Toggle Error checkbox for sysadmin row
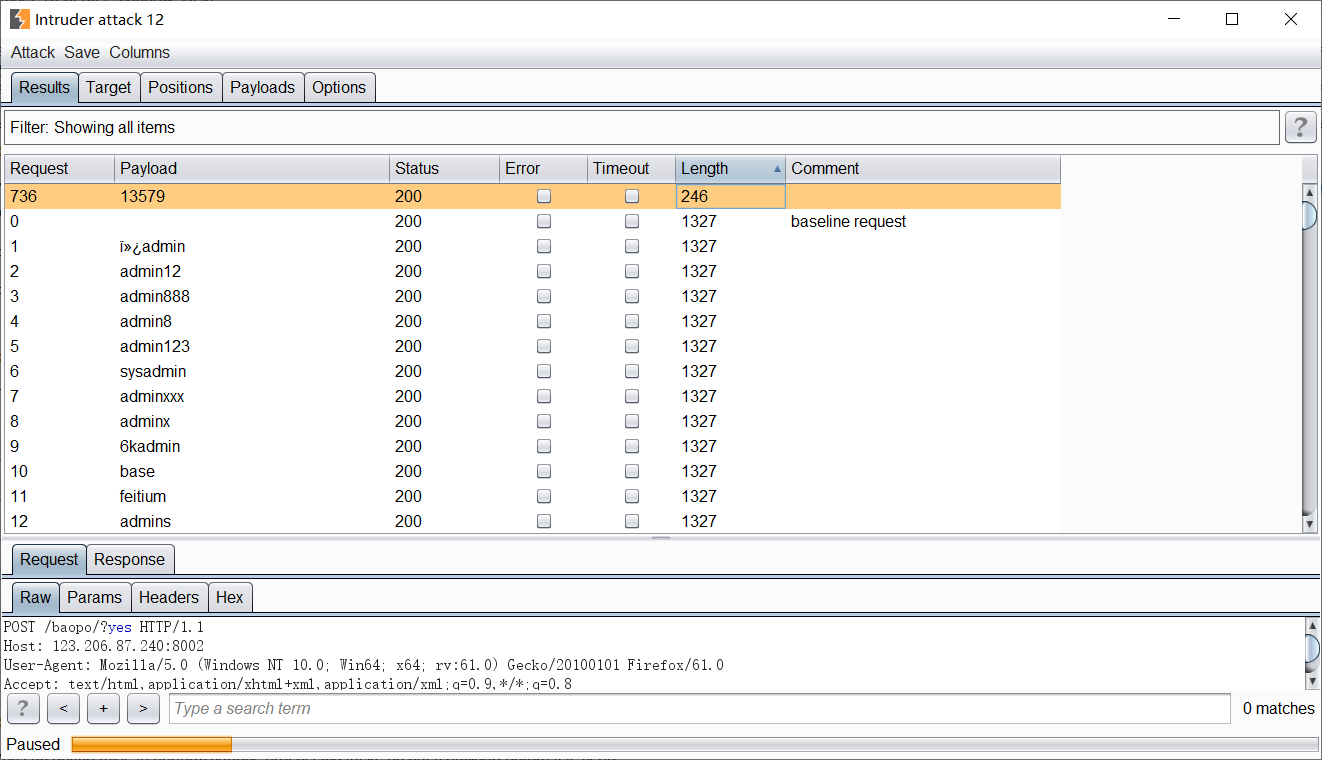This screenshot has height=760, width=1322. (x=544, y=371)
